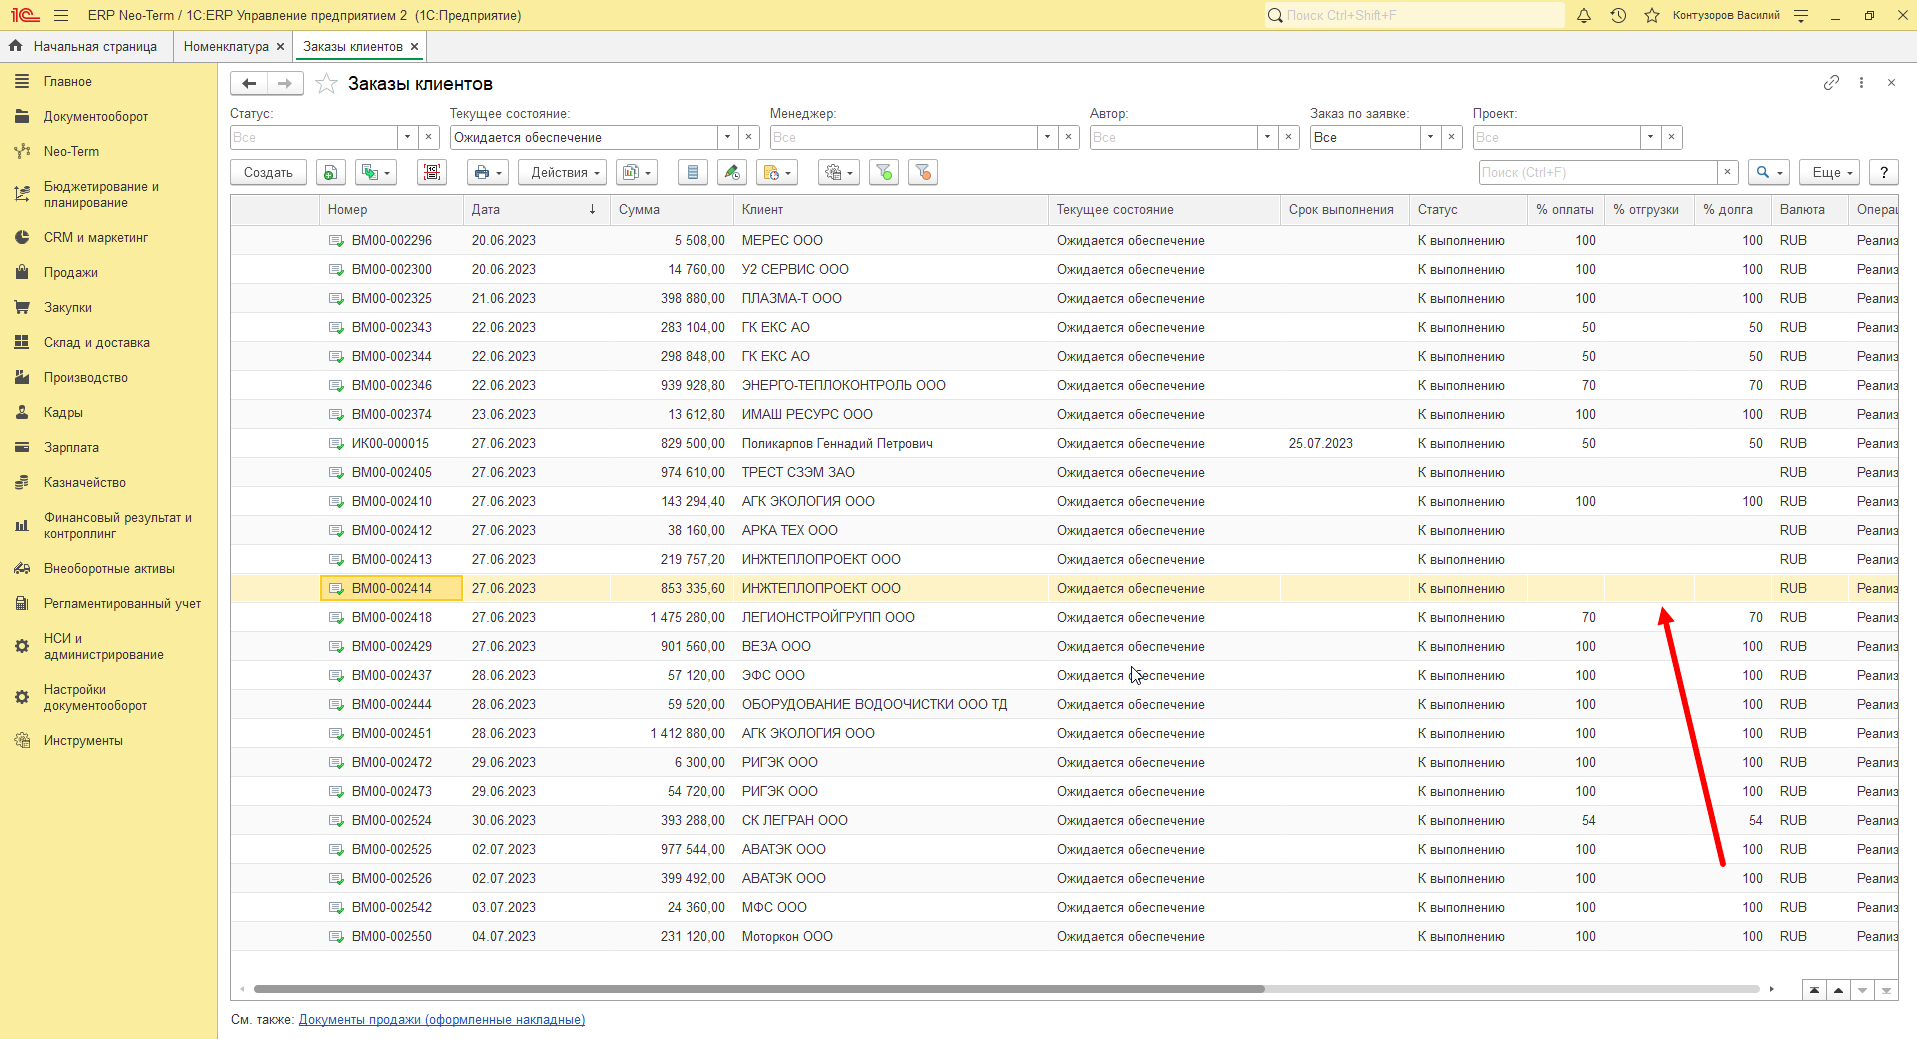This screenshot has width=1917, height=1039.
Task: Click the green filter funnel icon
Action: (x=884, y=172)
